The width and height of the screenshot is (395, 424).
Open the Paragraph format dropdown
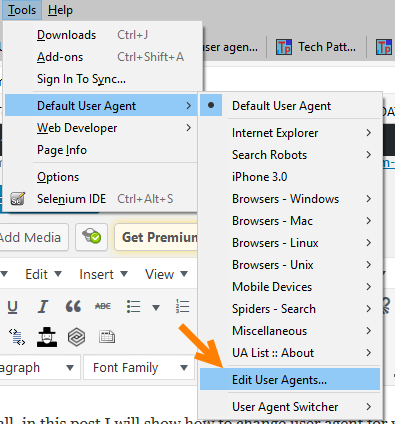(x=39, y=367)
